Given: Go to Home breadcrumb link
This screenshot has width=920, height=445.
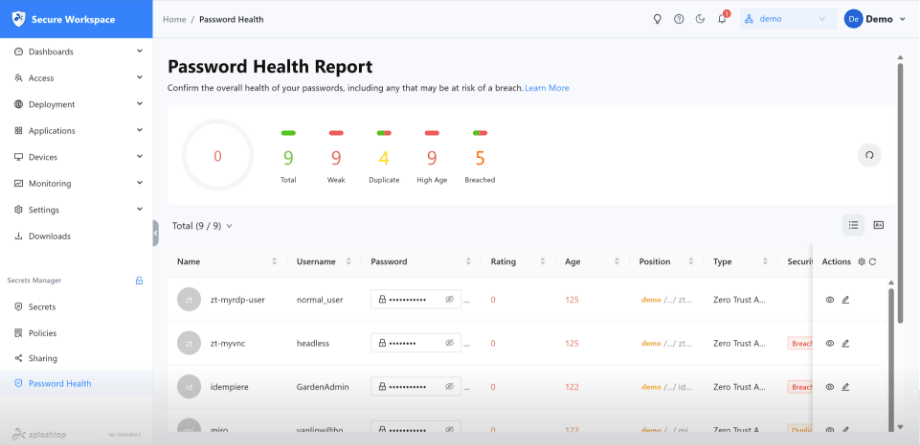Looking at the screenshot, I should 174,19.
